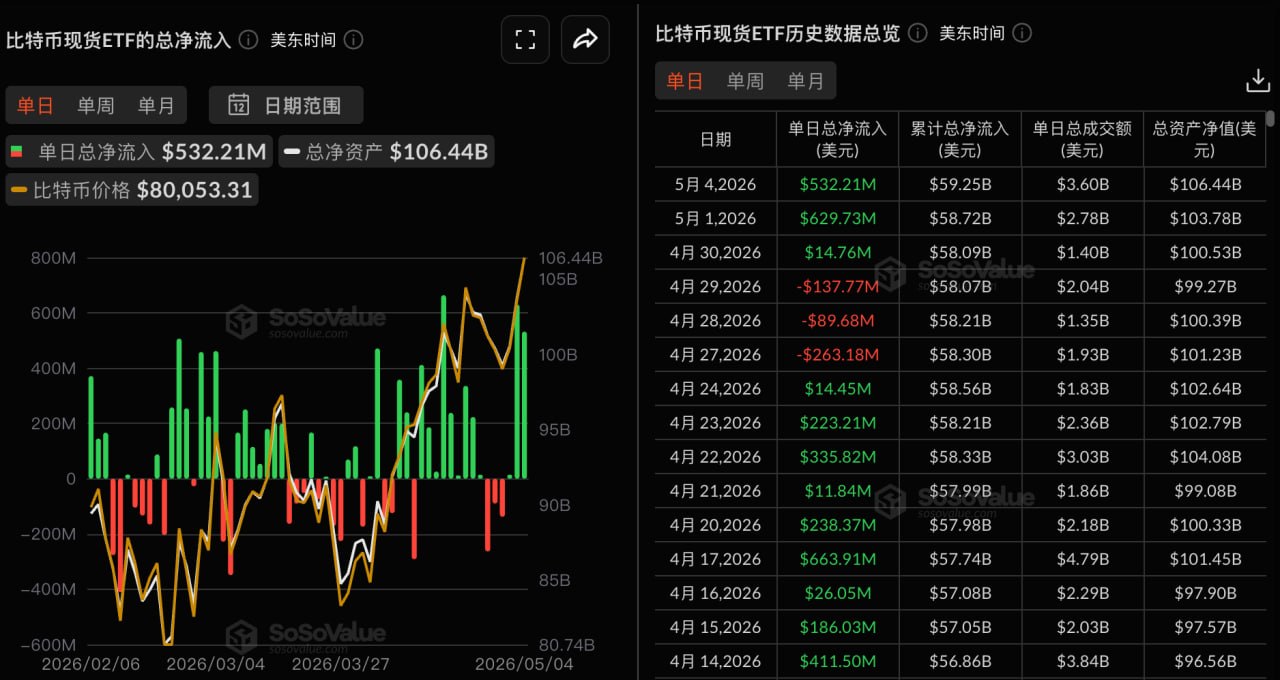This screenshot has height=680, width=1280.
Task: Click the $58.72B cumulative inflow cell
Action: coord(960,218)
